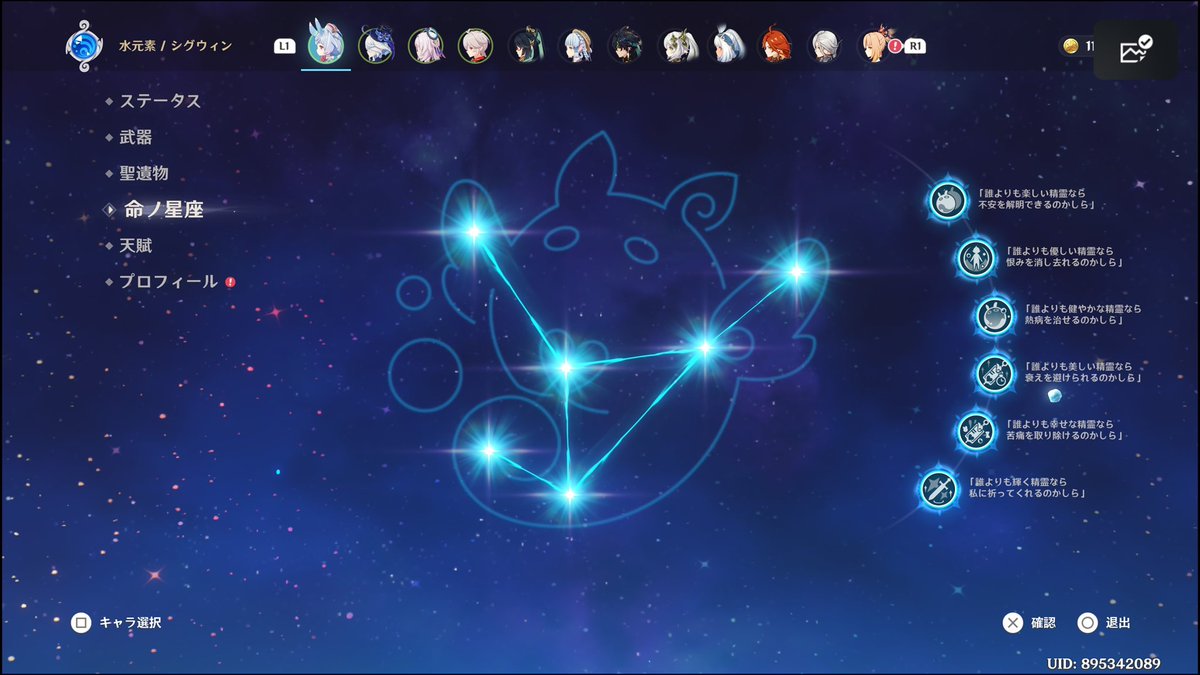Open the ステータス menu entry
The height and width of the screenshot is (675, 1200).
(x=160, y=101)
